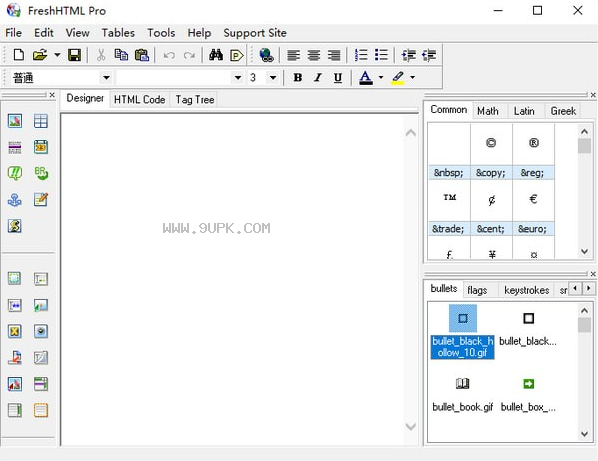The image size is (598, 461).
Task: Insert date with calendar sidebar icon
Action: click(41, 147)
